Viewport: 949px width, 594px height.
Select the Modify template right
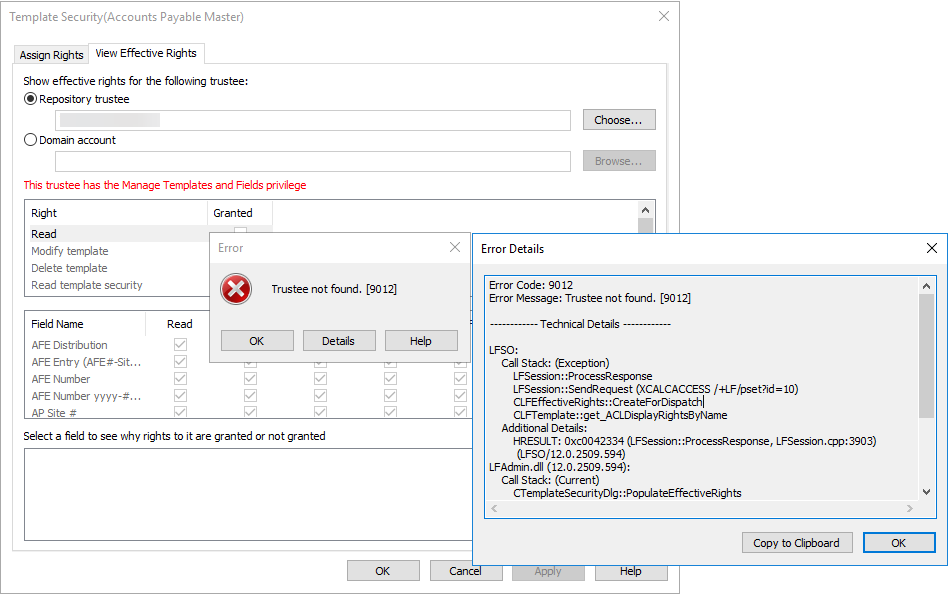point(70,251)
